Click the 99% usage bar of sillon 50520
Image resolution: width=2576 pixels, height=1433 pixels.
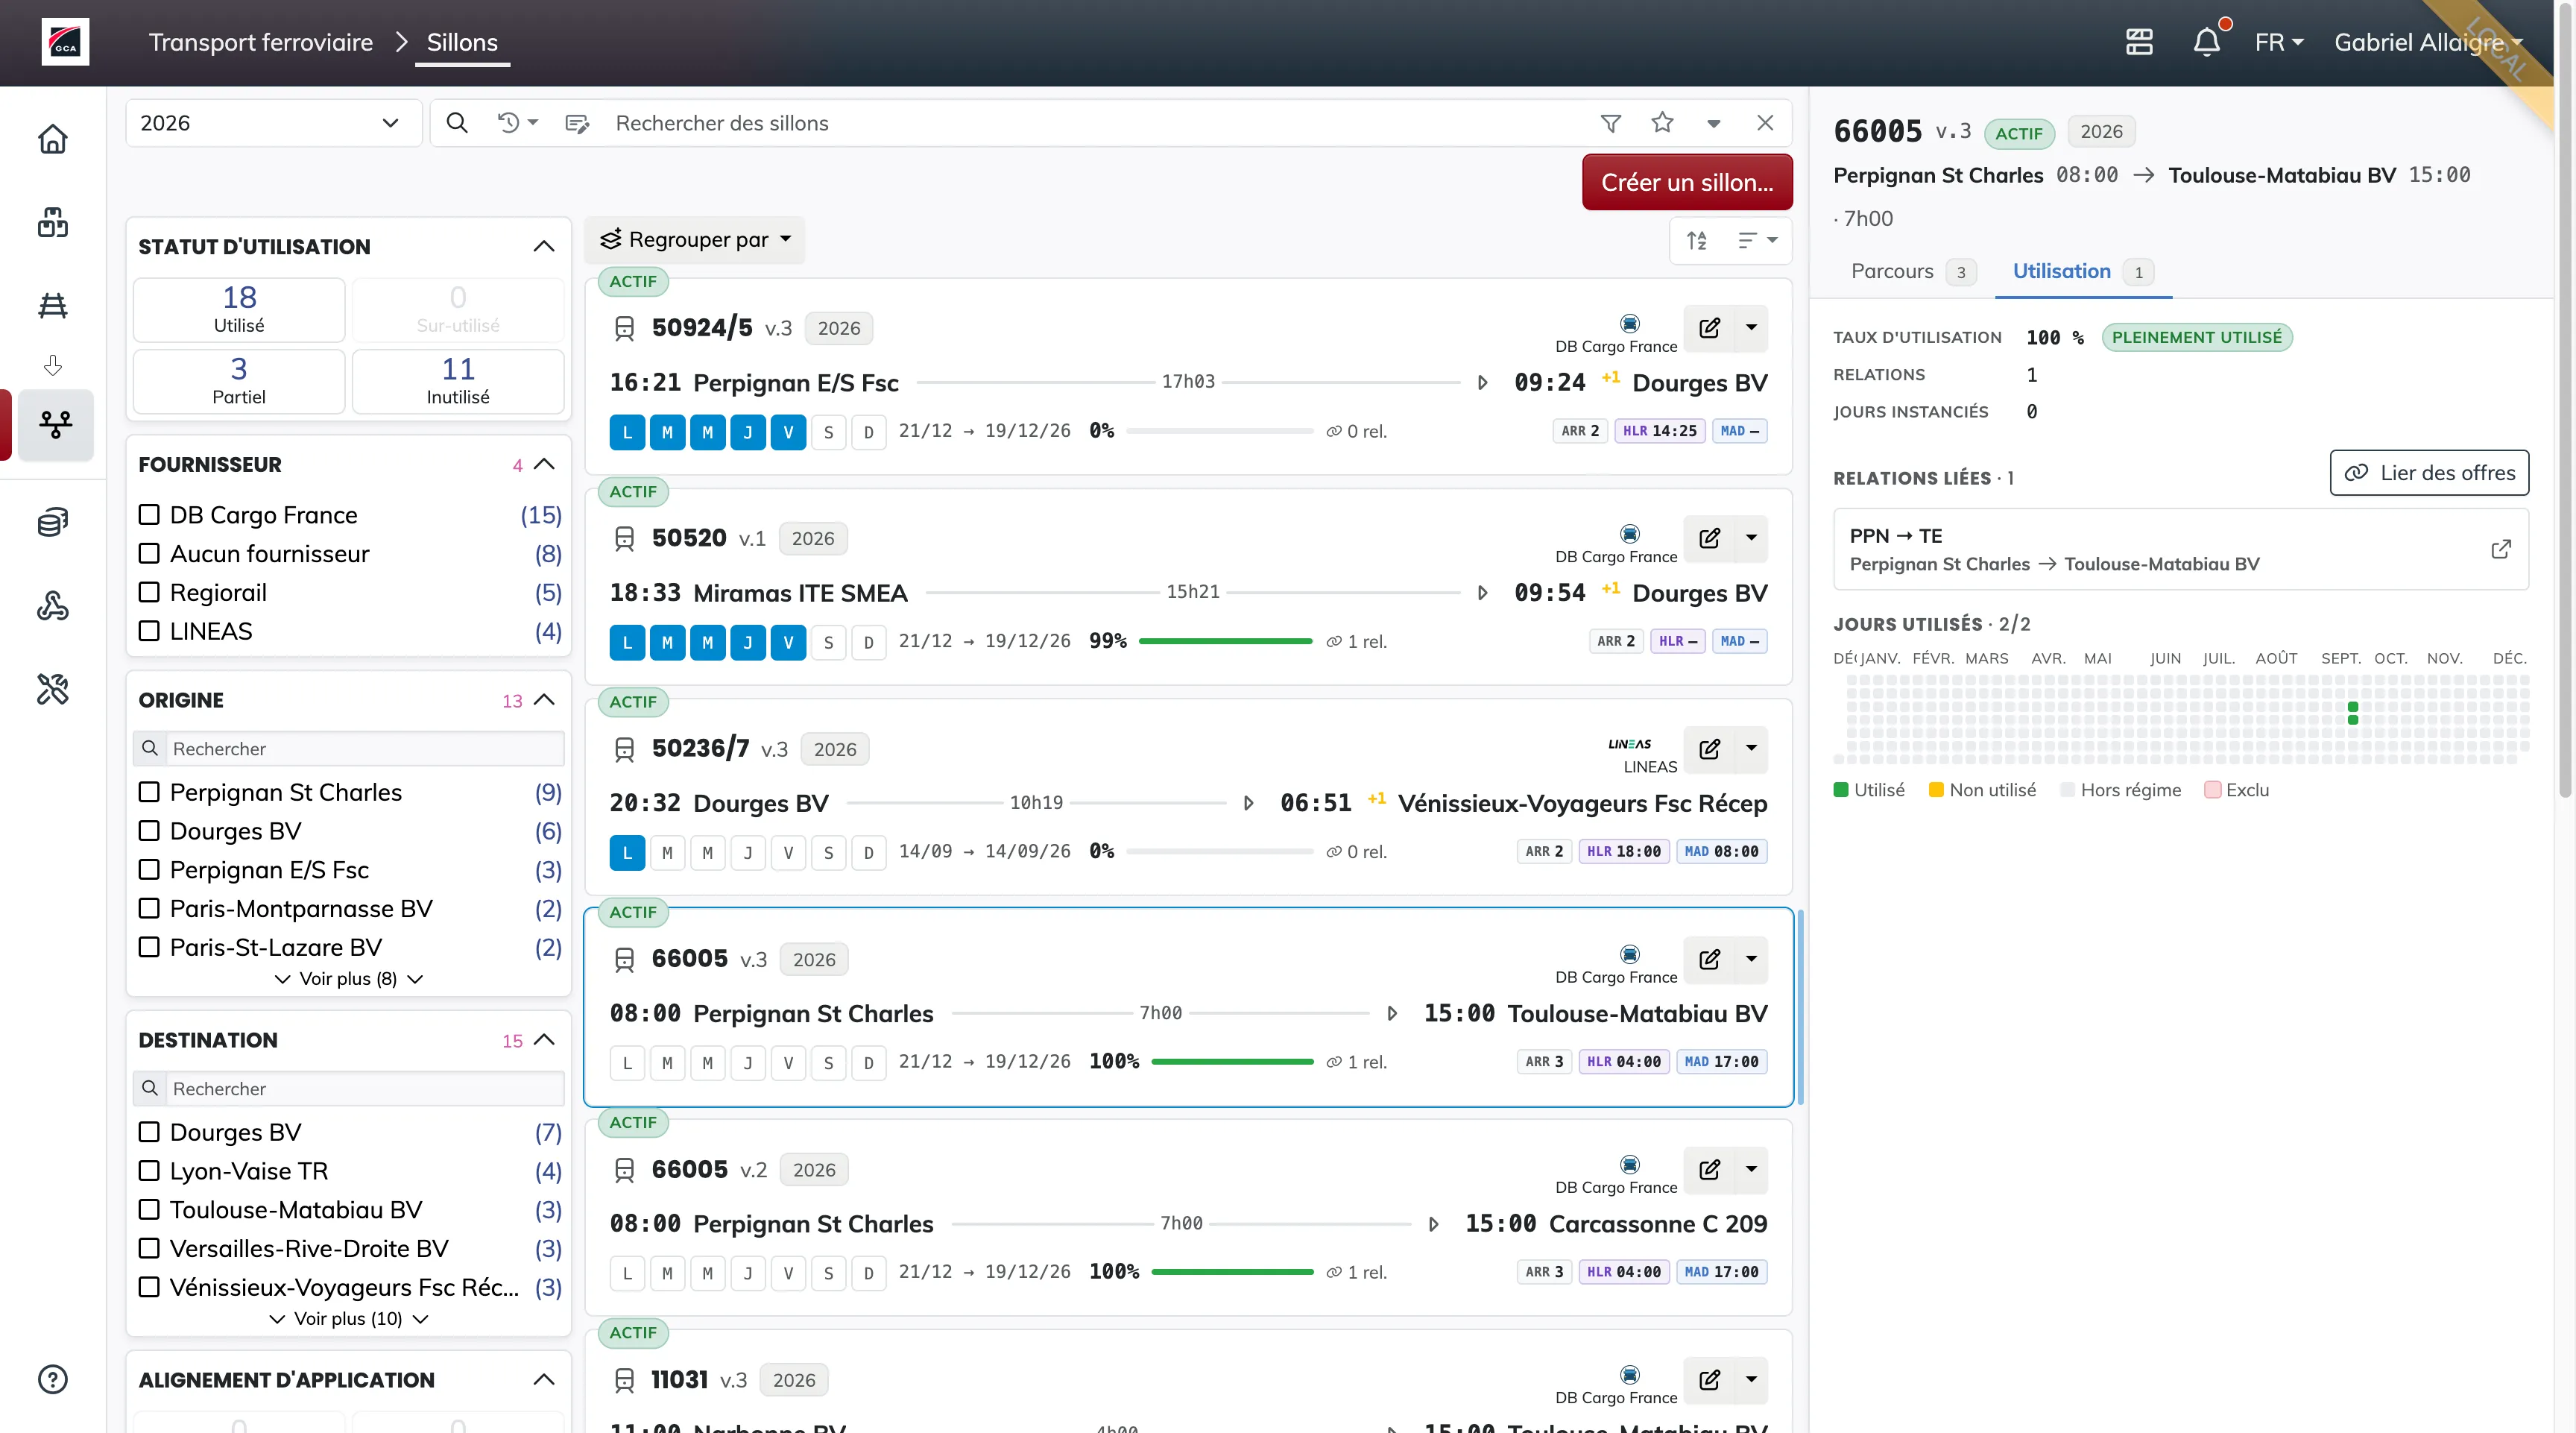point(1225,641)
